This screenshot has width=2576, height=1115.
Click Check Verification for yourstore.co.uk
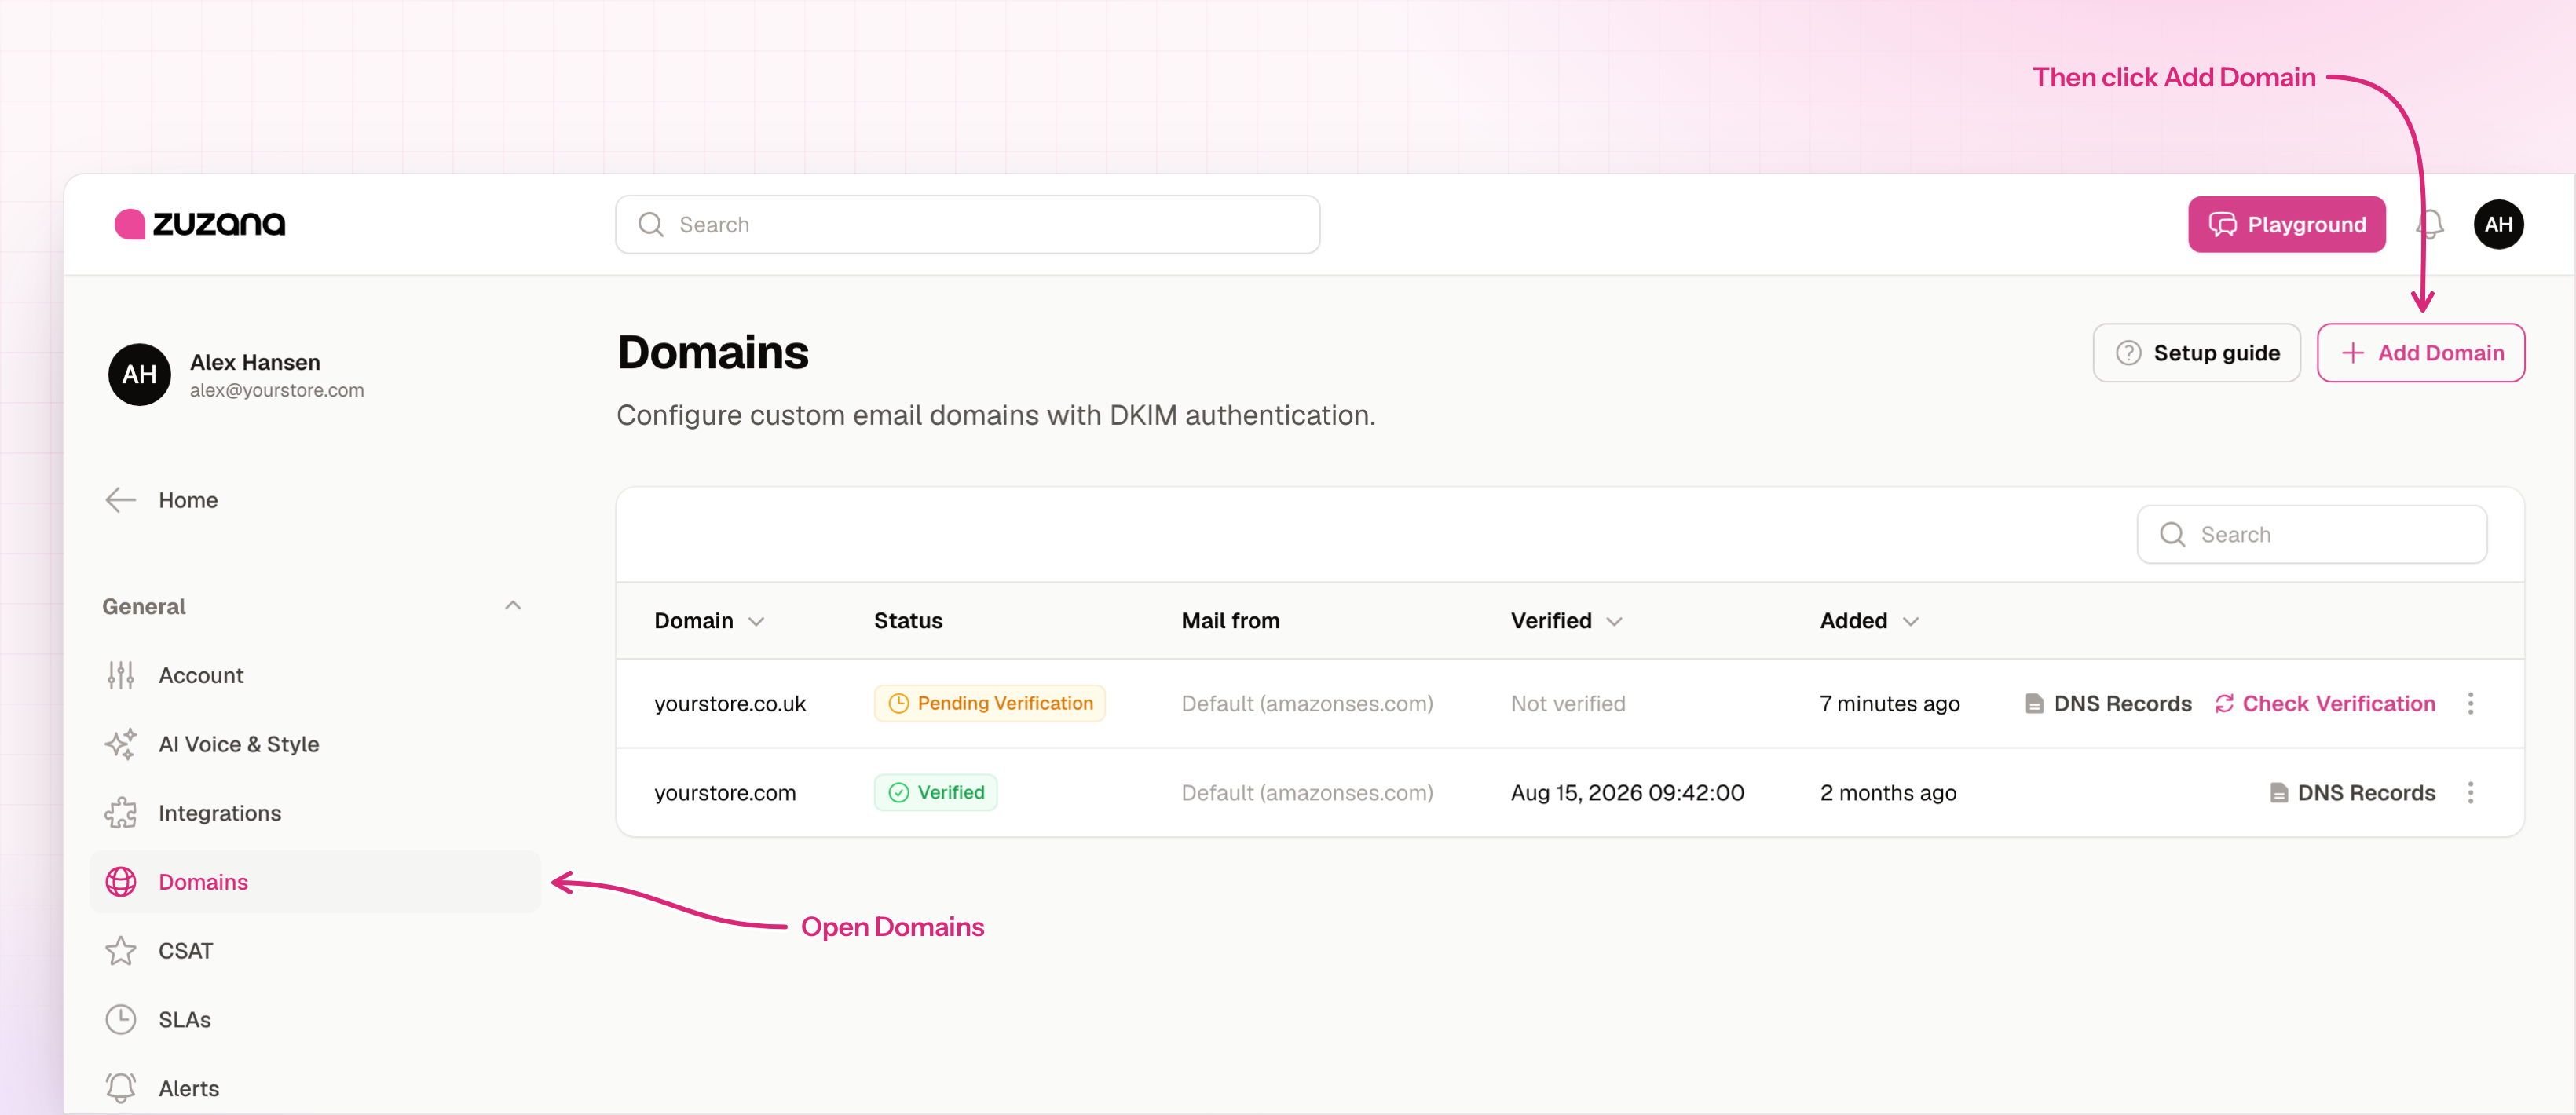pos(2325,704)
